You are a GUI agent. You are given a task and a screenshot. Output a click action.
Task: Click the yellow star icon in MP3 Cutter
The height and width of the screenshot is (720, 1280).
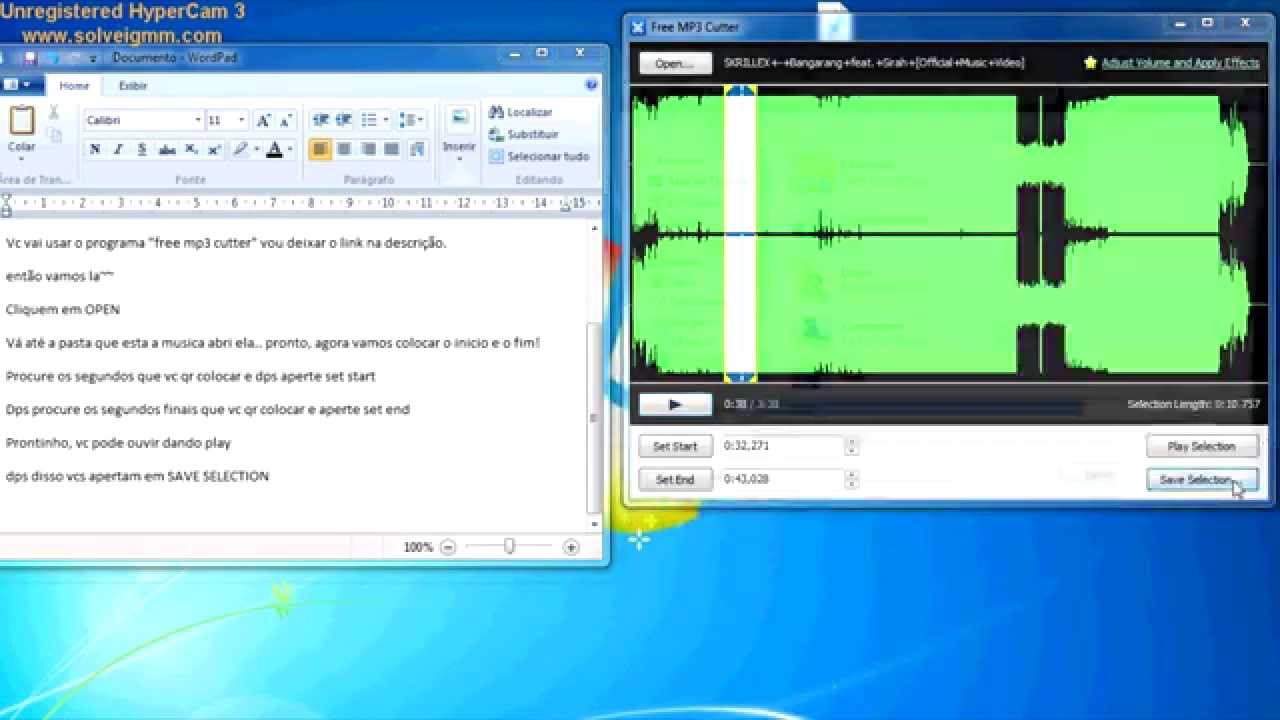[1090, 62]
